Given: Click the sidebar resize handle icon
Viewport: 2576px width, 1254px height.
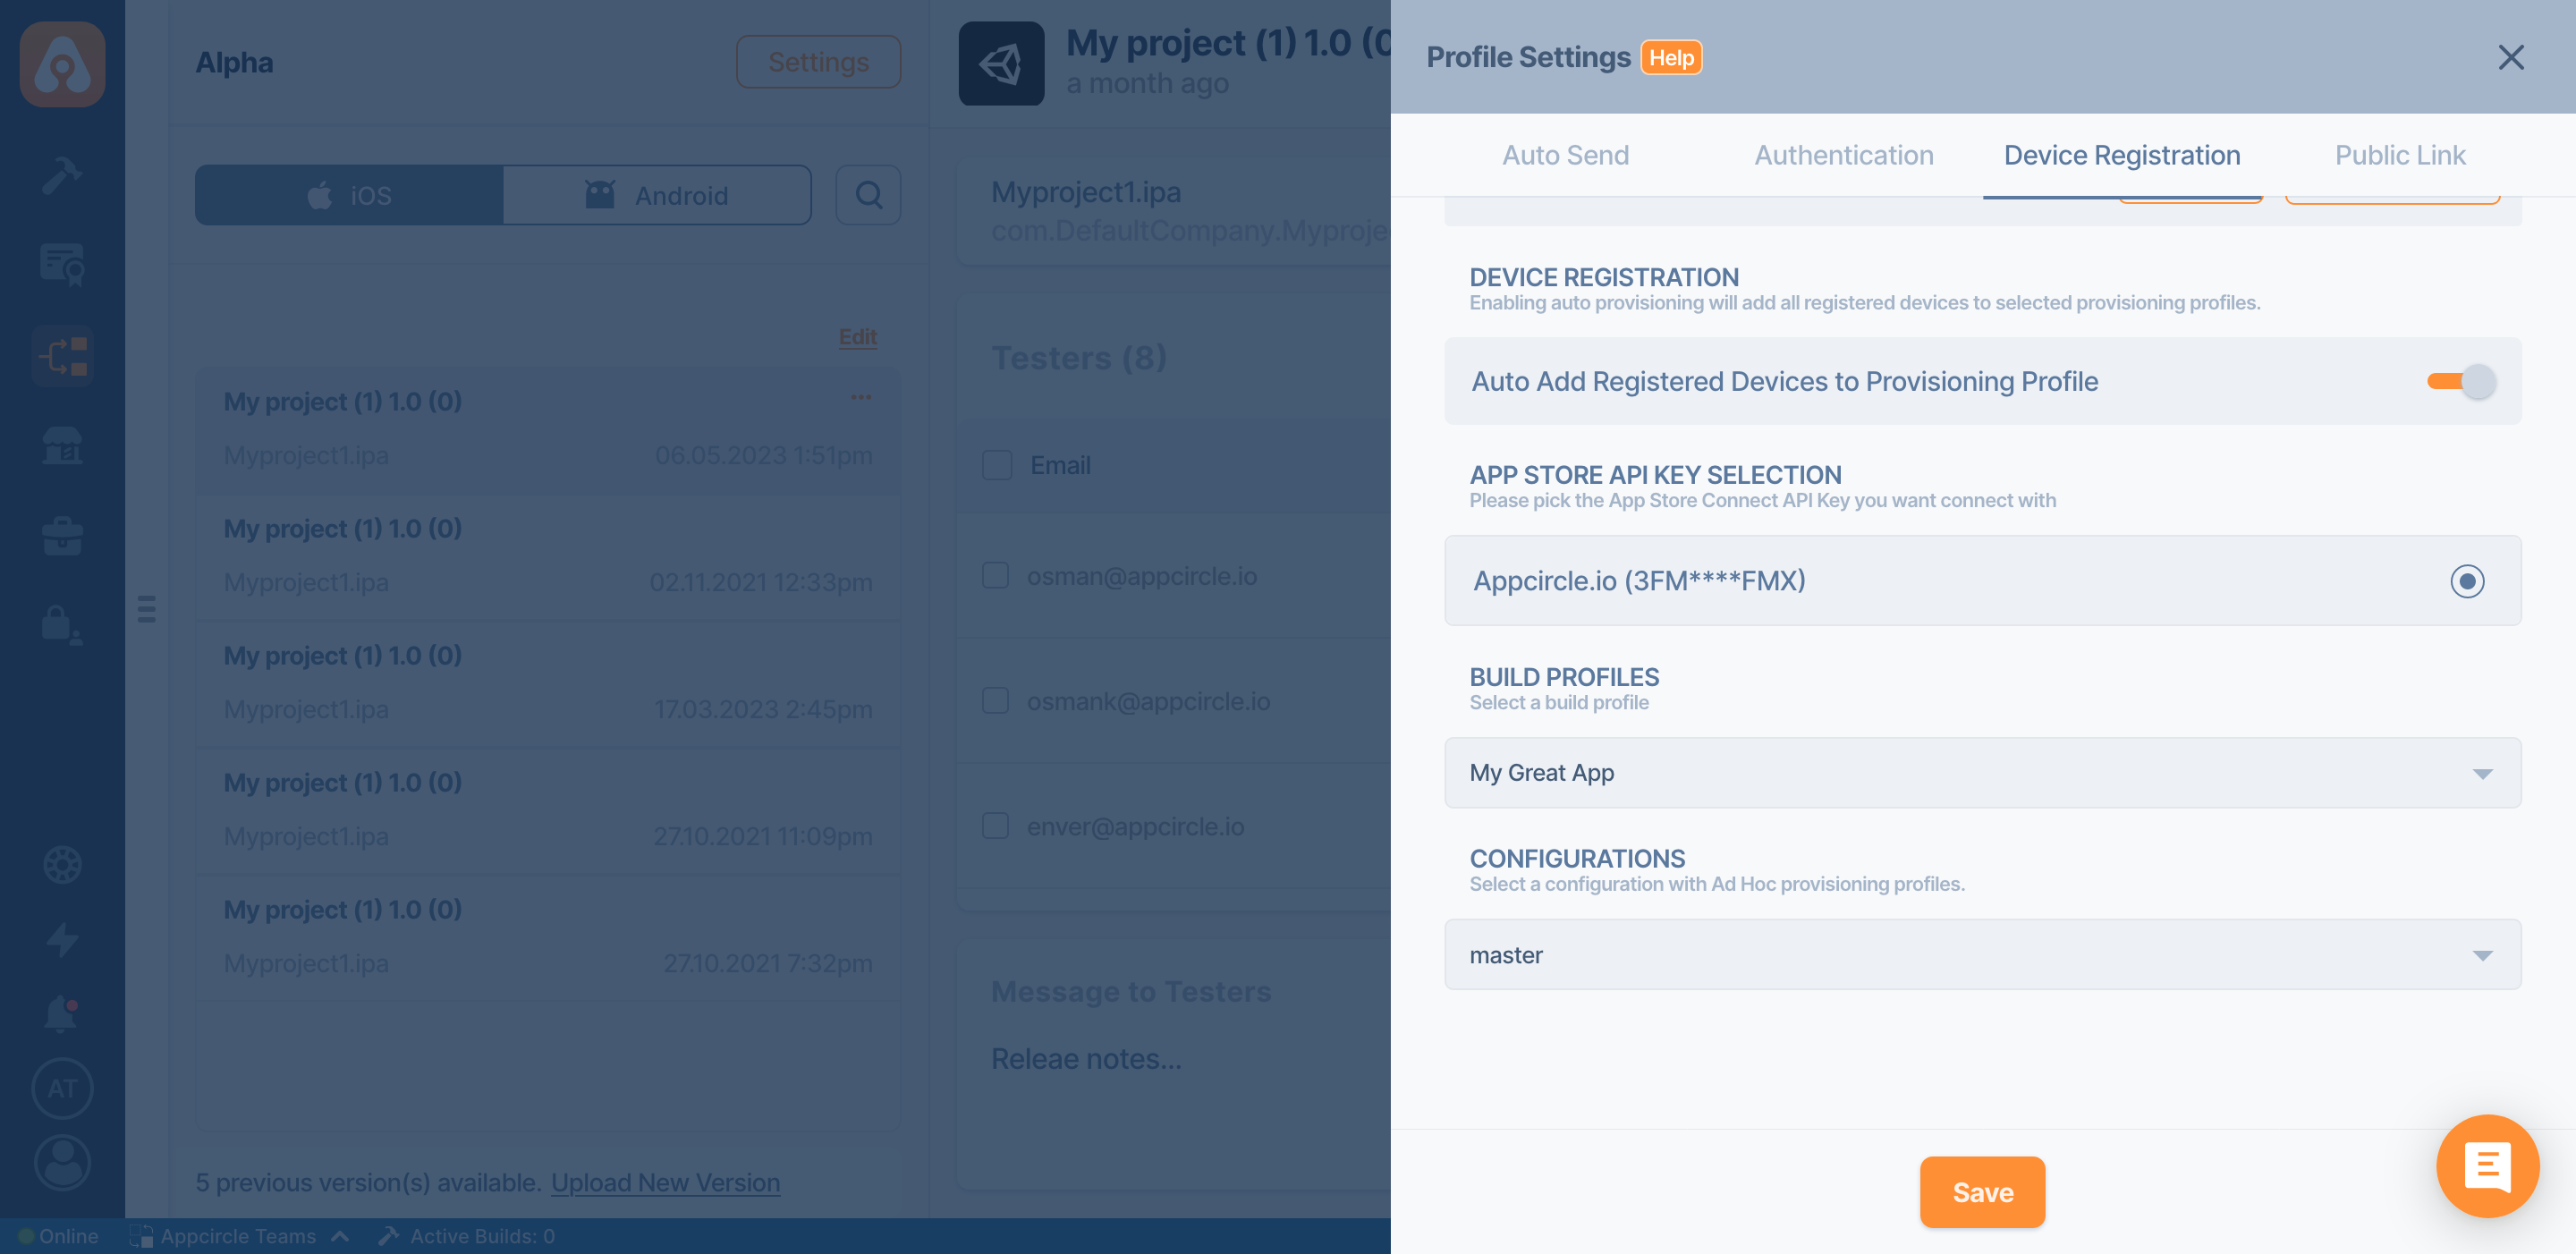Looking at the screenshot, I should (146, 609).
